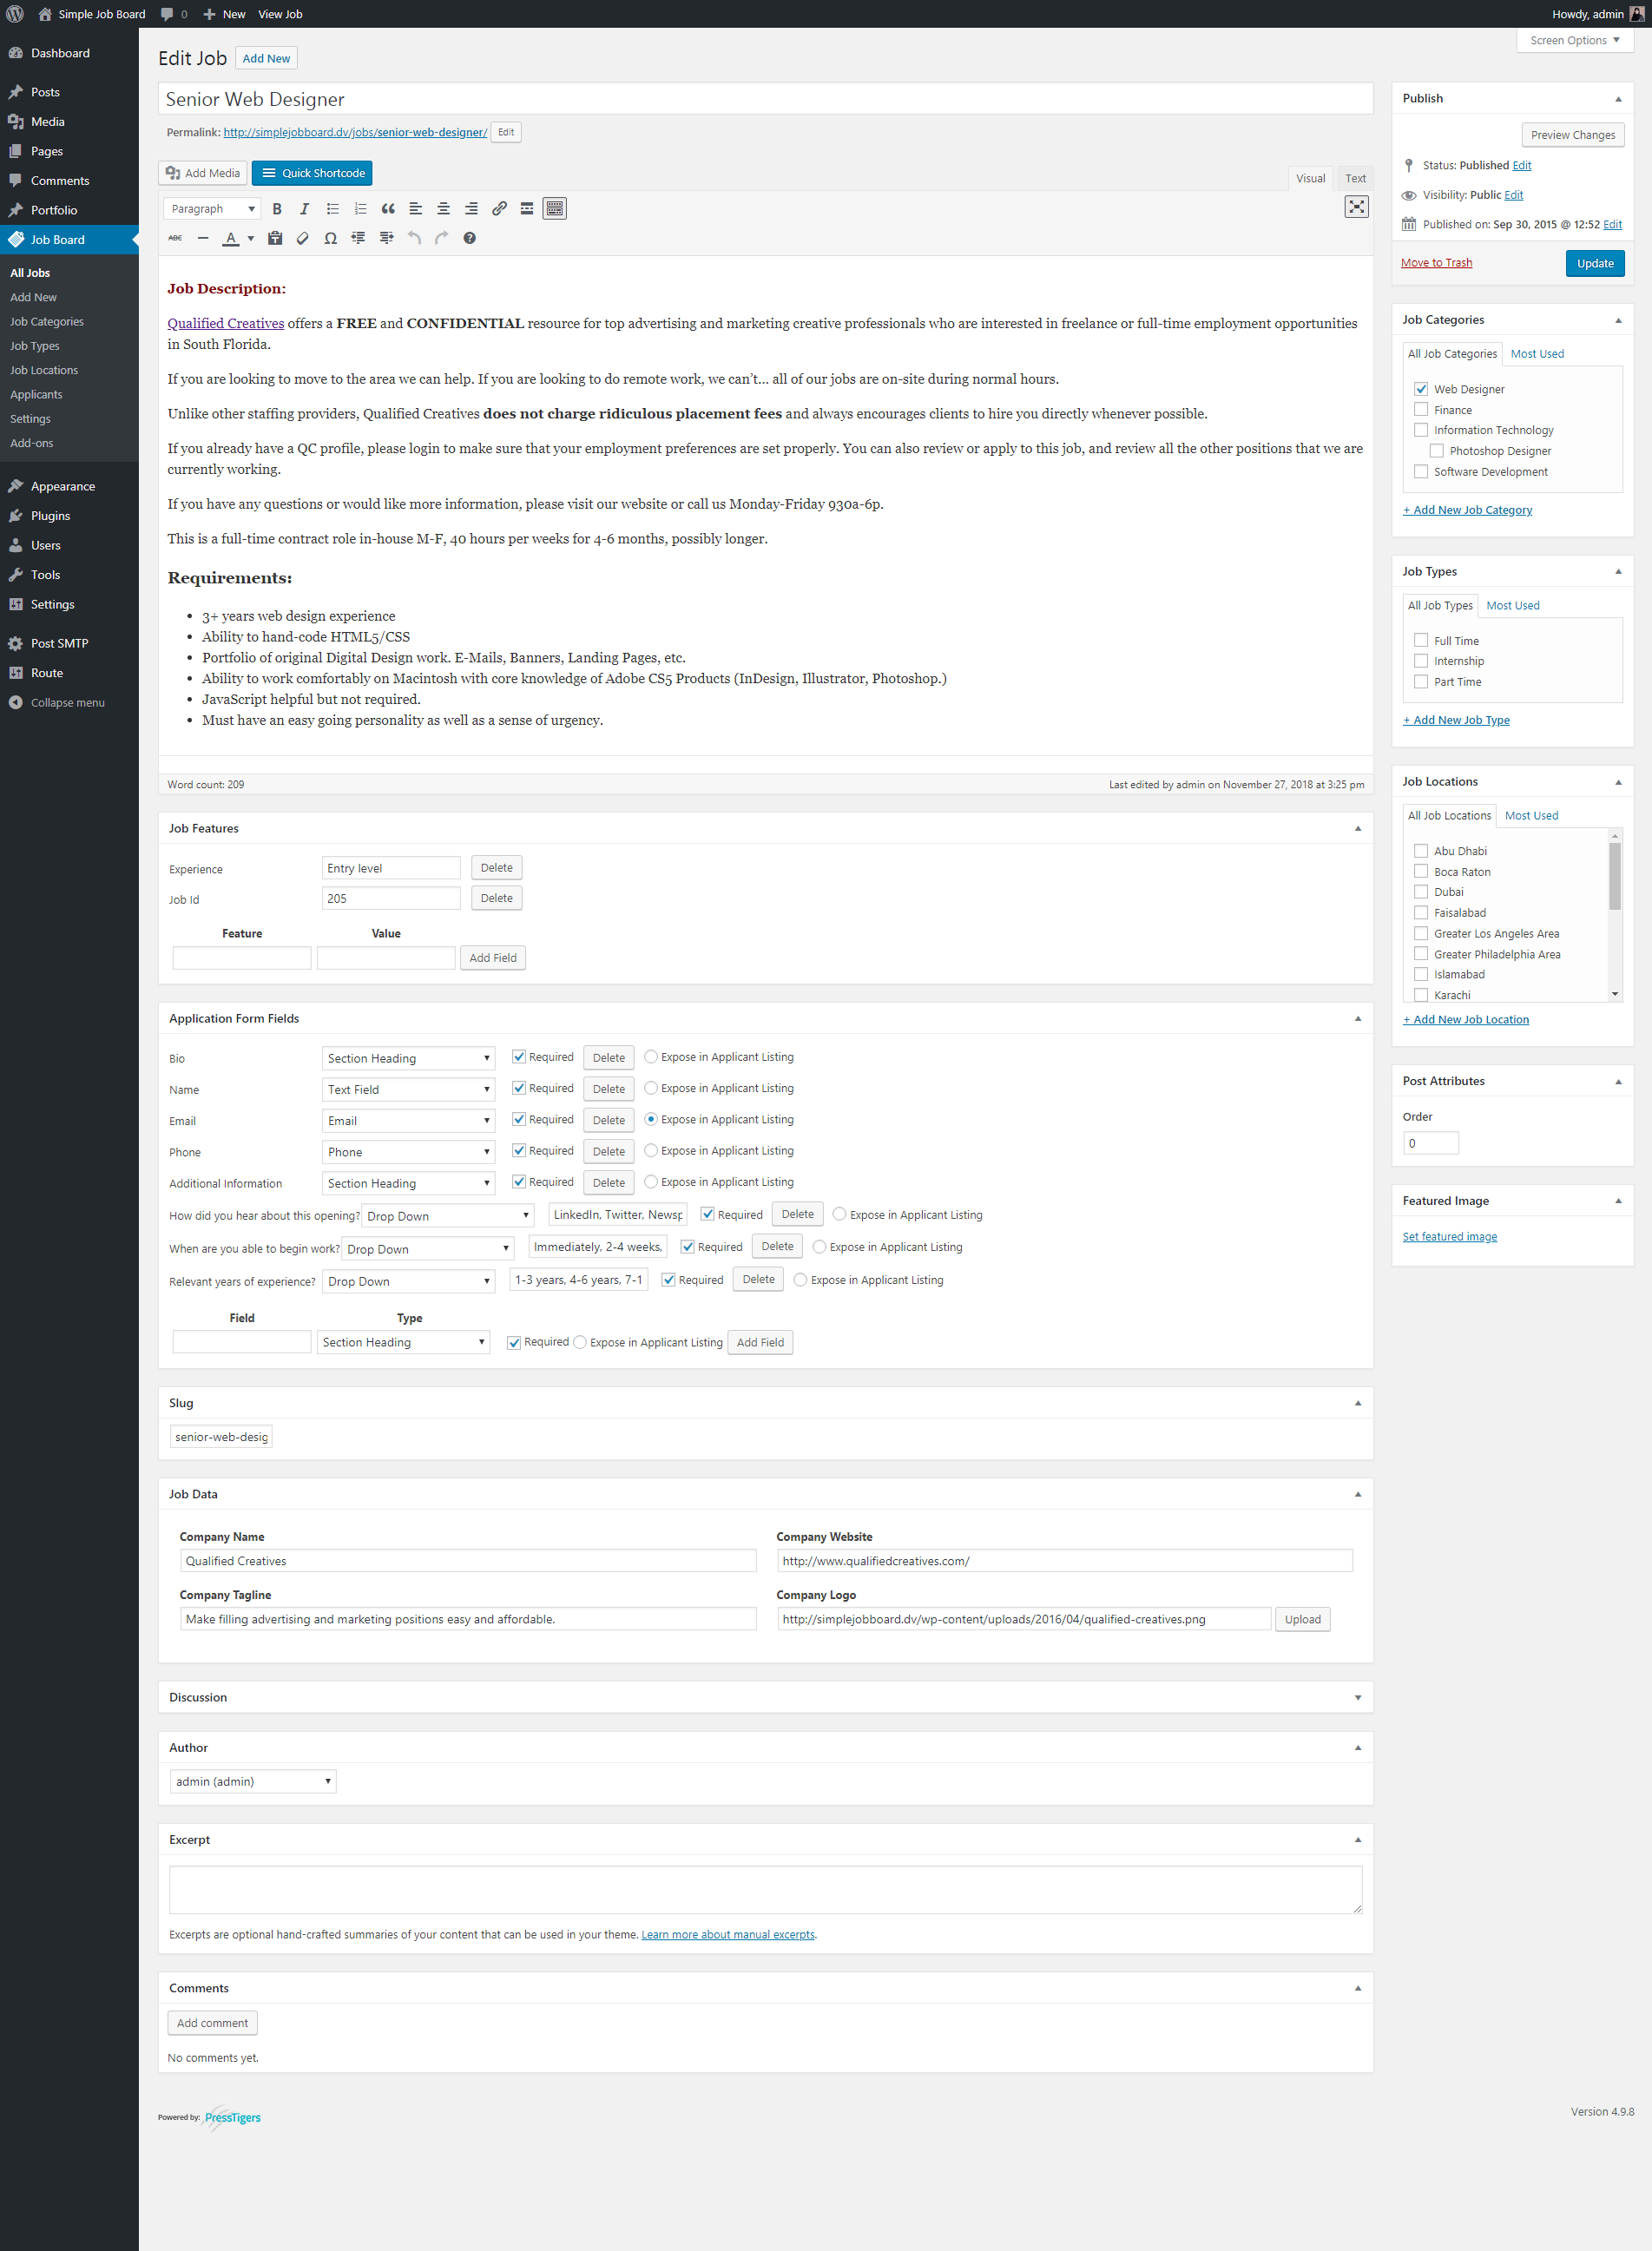Open the Paragraph format dropdown

click(212, 209)
